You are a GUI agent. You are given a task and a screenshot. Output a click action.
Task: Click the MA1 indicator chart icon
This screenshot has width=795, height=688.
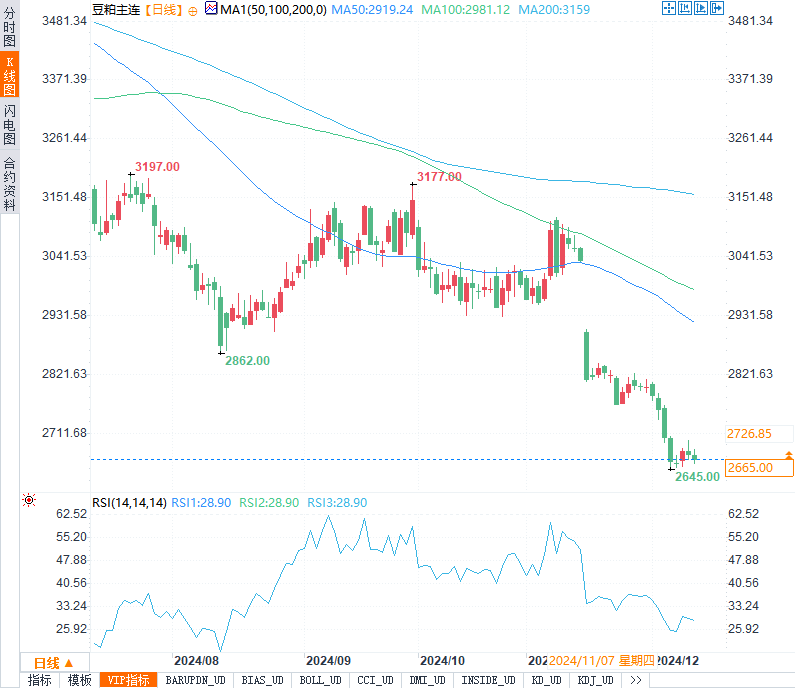click(211, 8)
